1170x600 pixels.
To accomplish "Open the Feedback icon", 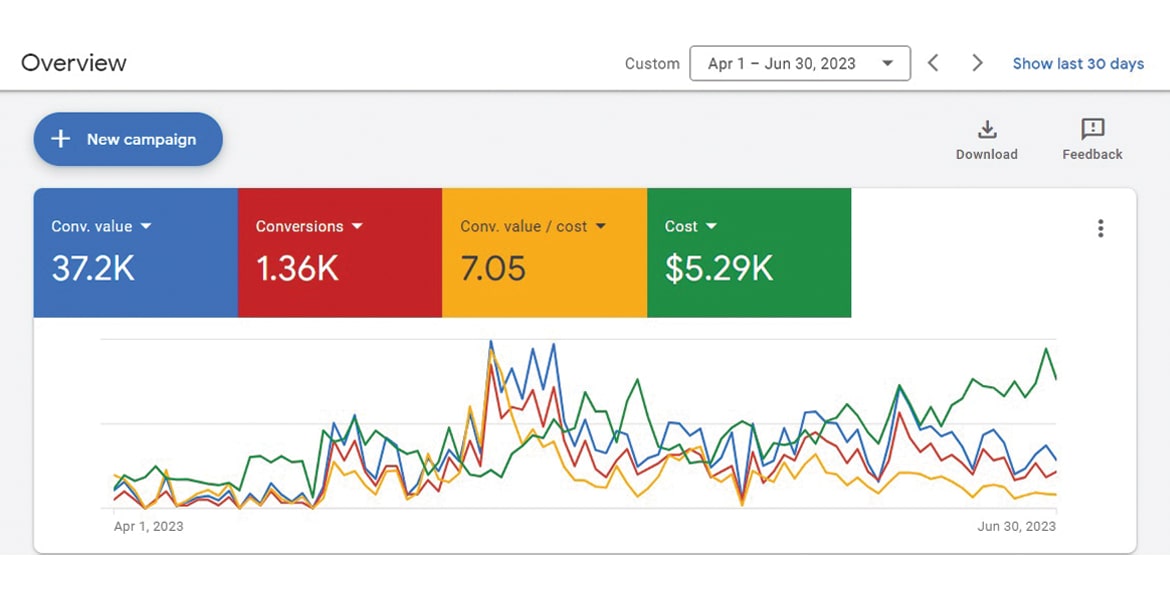I will click(1092, 129).
